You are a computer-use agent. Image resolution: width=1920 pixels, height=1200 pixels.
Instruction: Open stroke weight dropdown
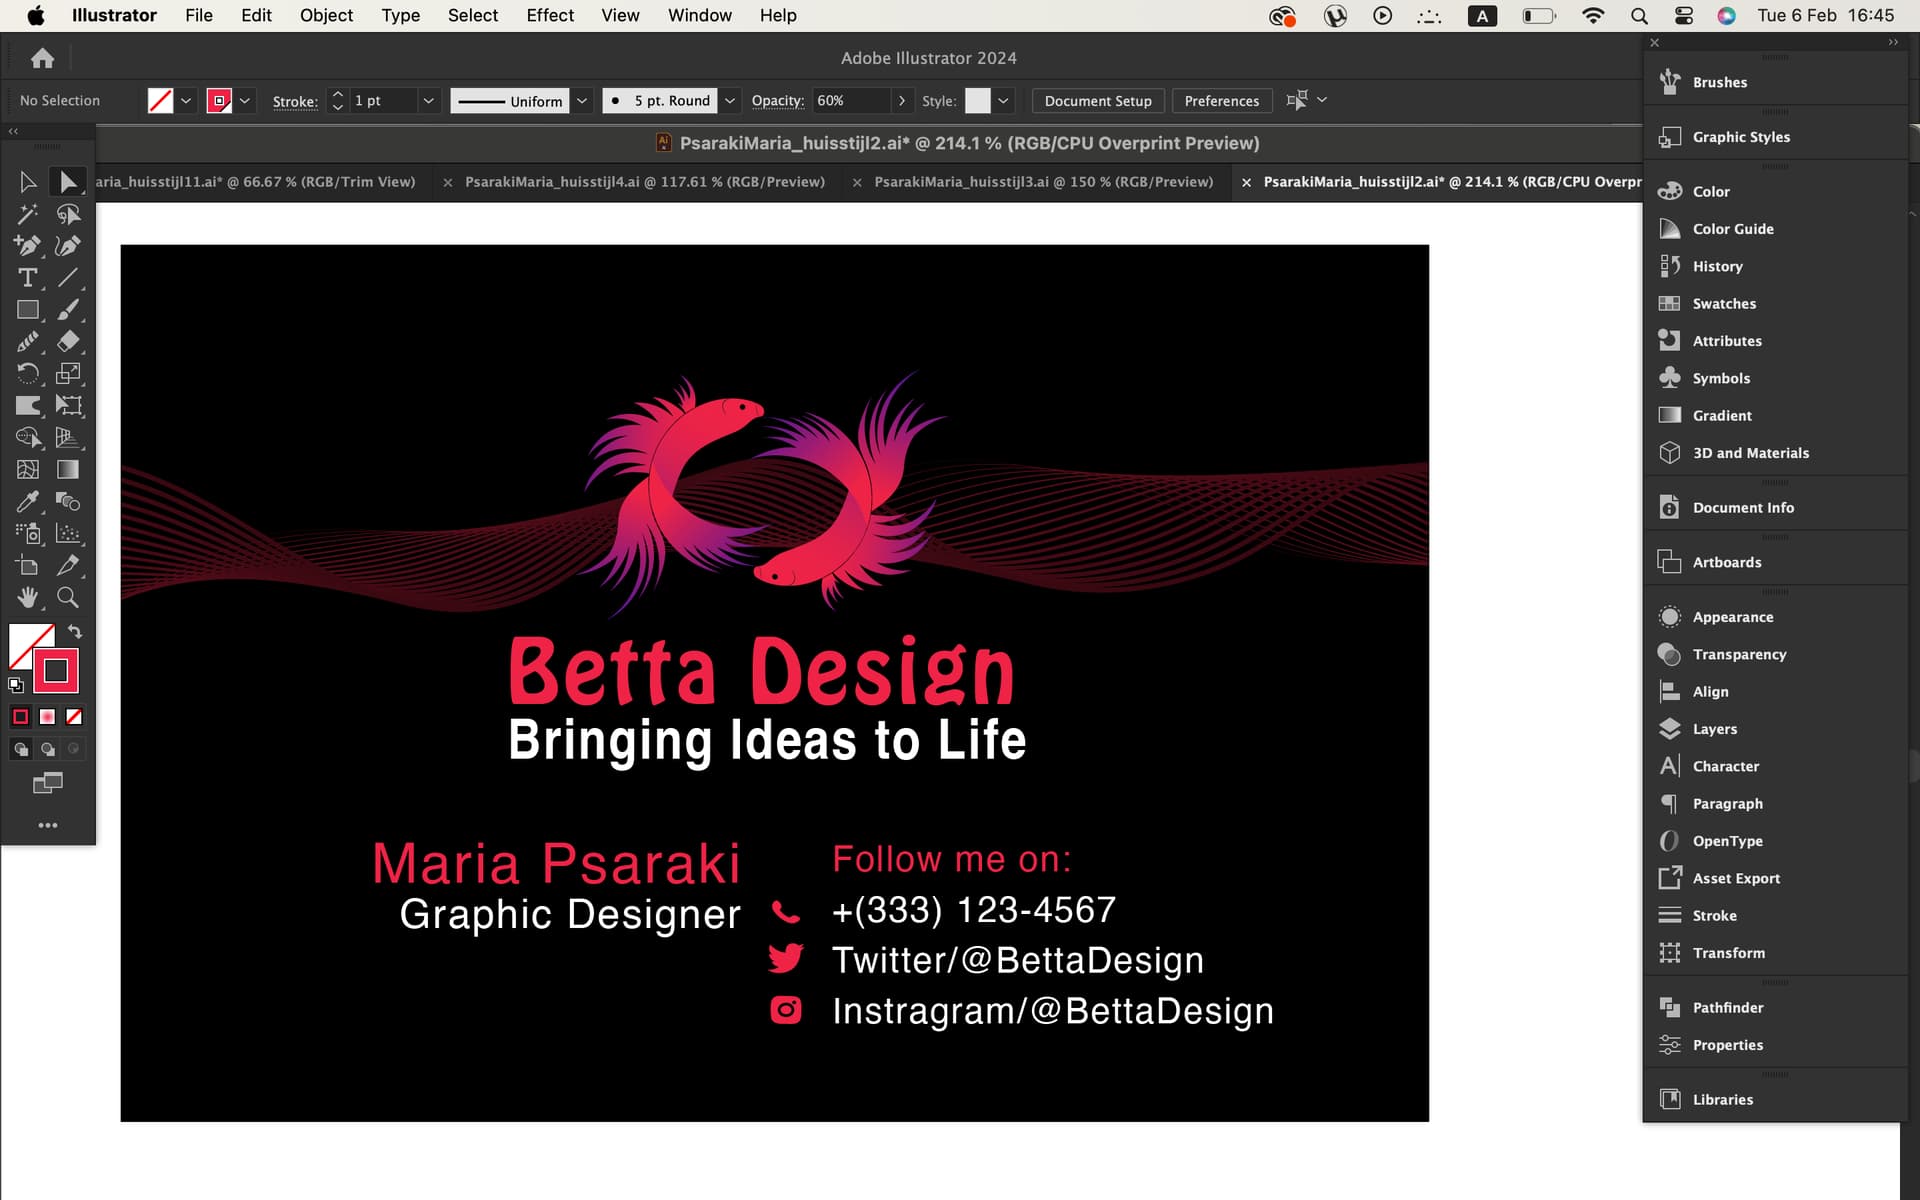pyautogui.click(x=428, y=101)
